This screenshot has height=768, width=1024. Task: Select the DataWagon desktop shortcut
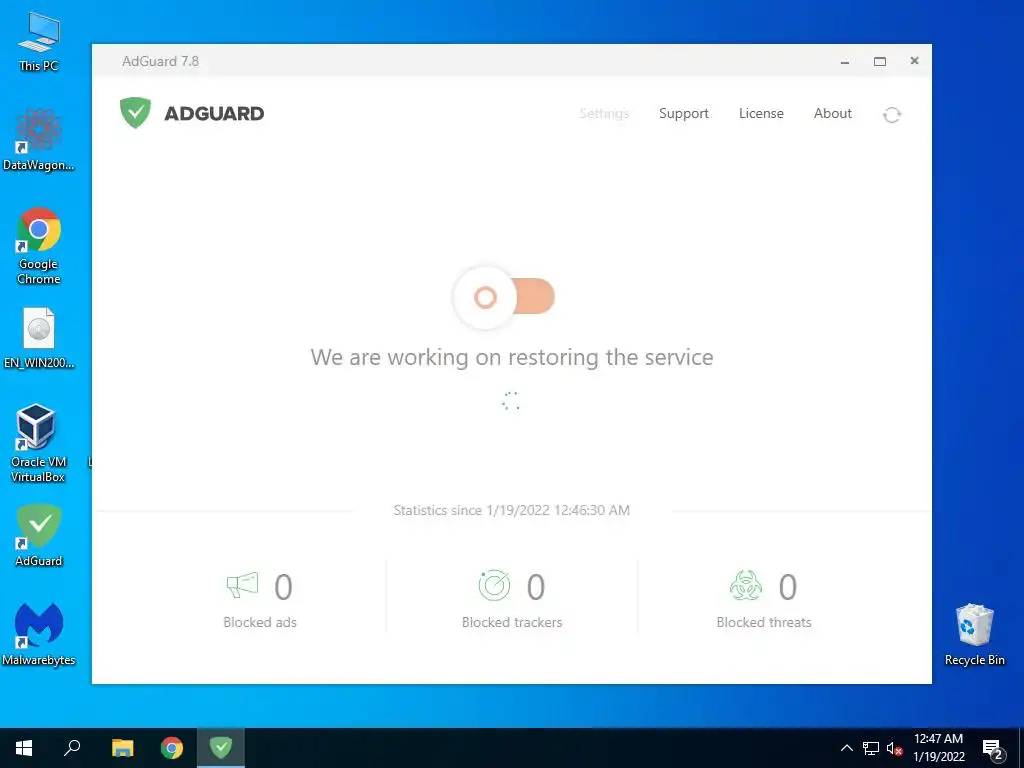(x=39, y=140)
